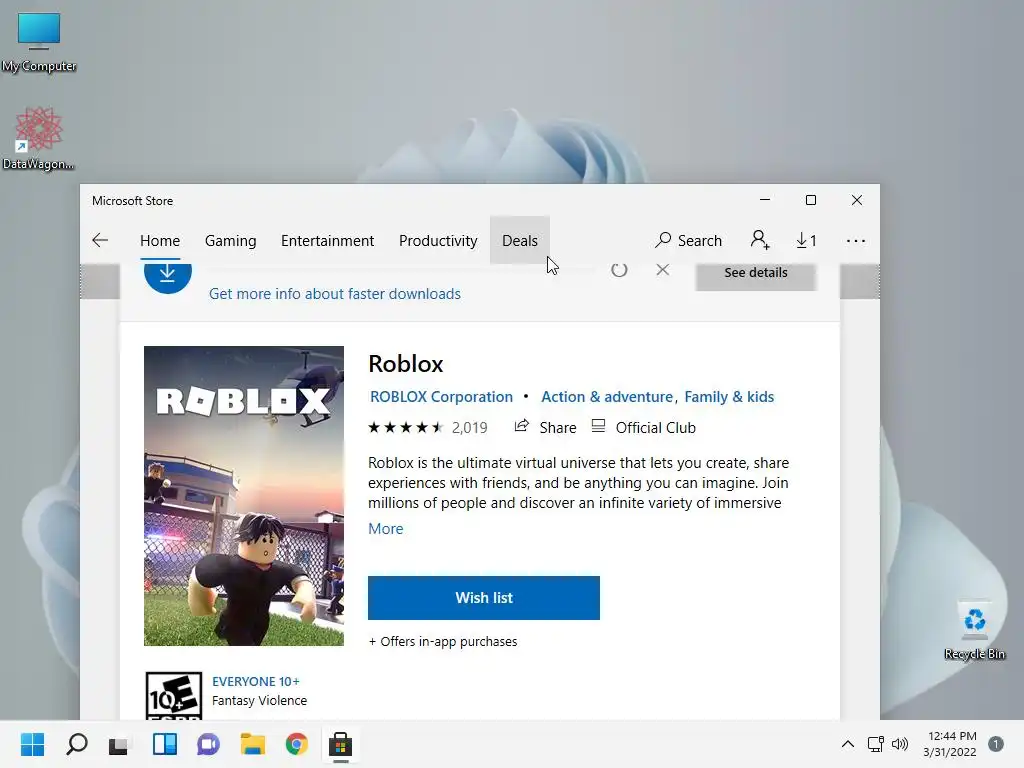Image resolution: width=1024 pixels, height=768 pixels.
Task: Minimize the Microsoft Store window
Action: [765, 200]
